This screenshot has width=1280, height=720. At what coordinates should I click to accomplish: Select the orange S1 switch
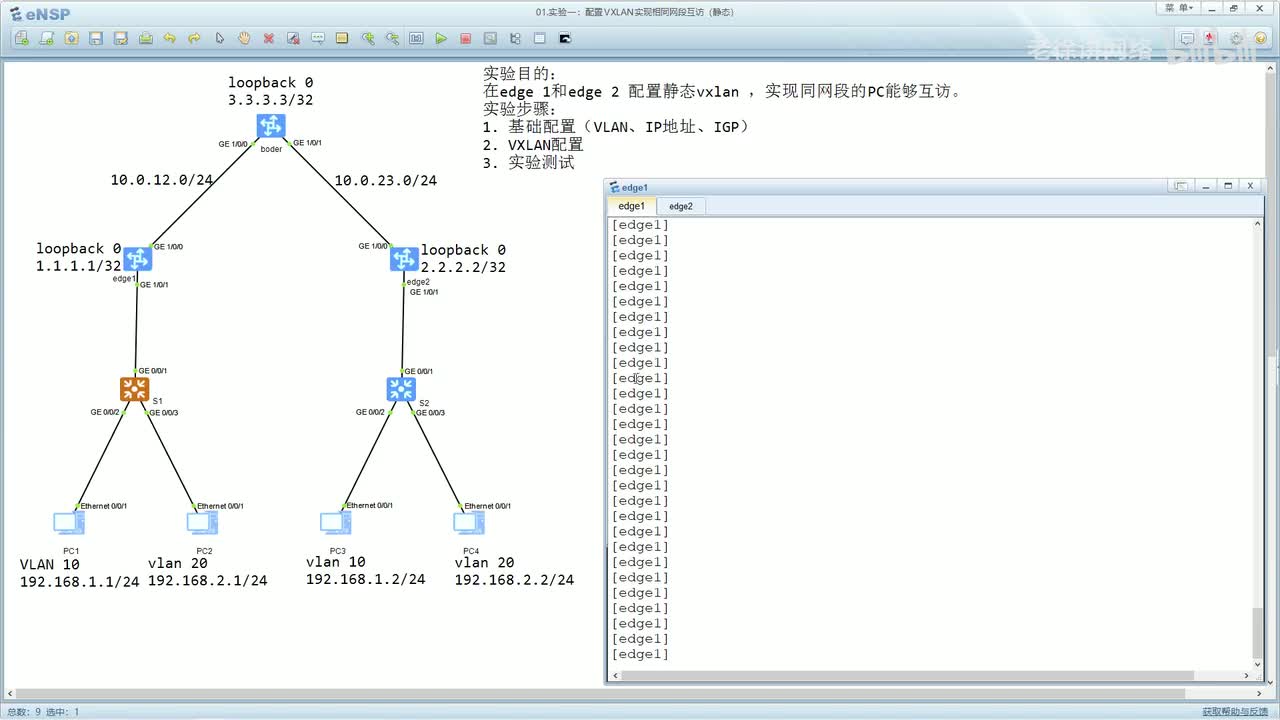(134, 389)
